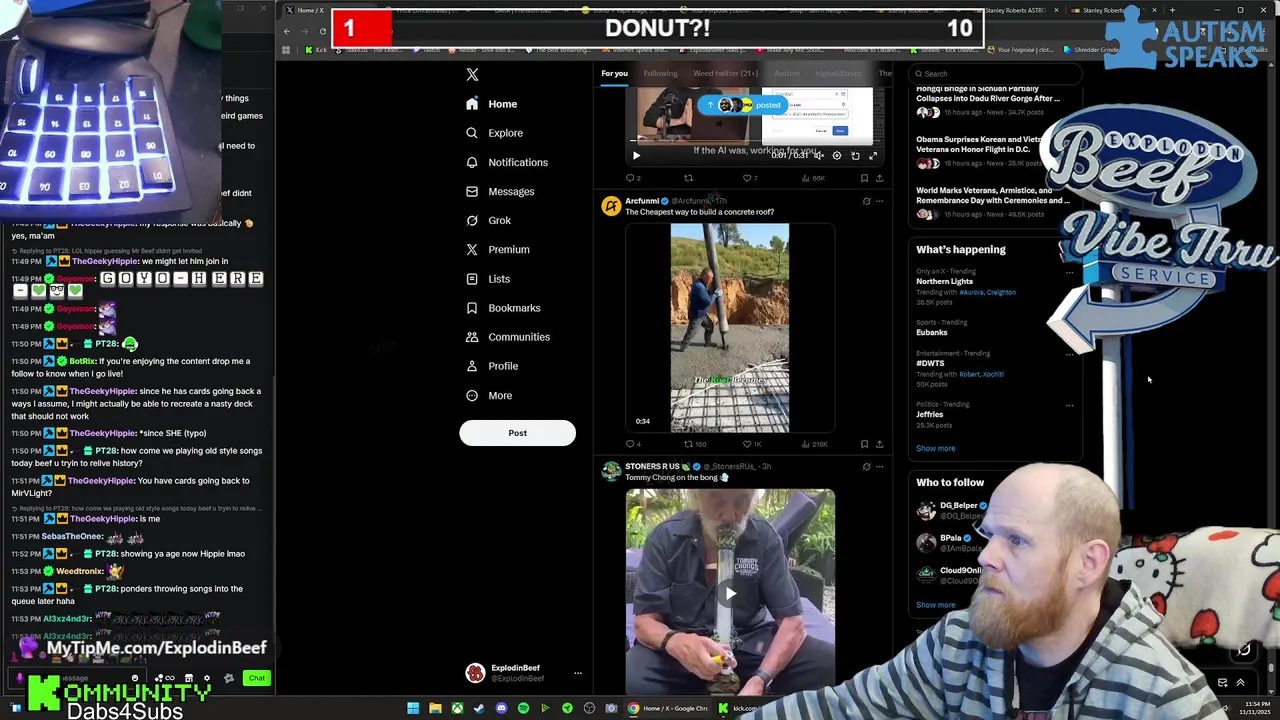Open Notifications via the bell icon
1280x720 pixels.
tap(472, 162)
